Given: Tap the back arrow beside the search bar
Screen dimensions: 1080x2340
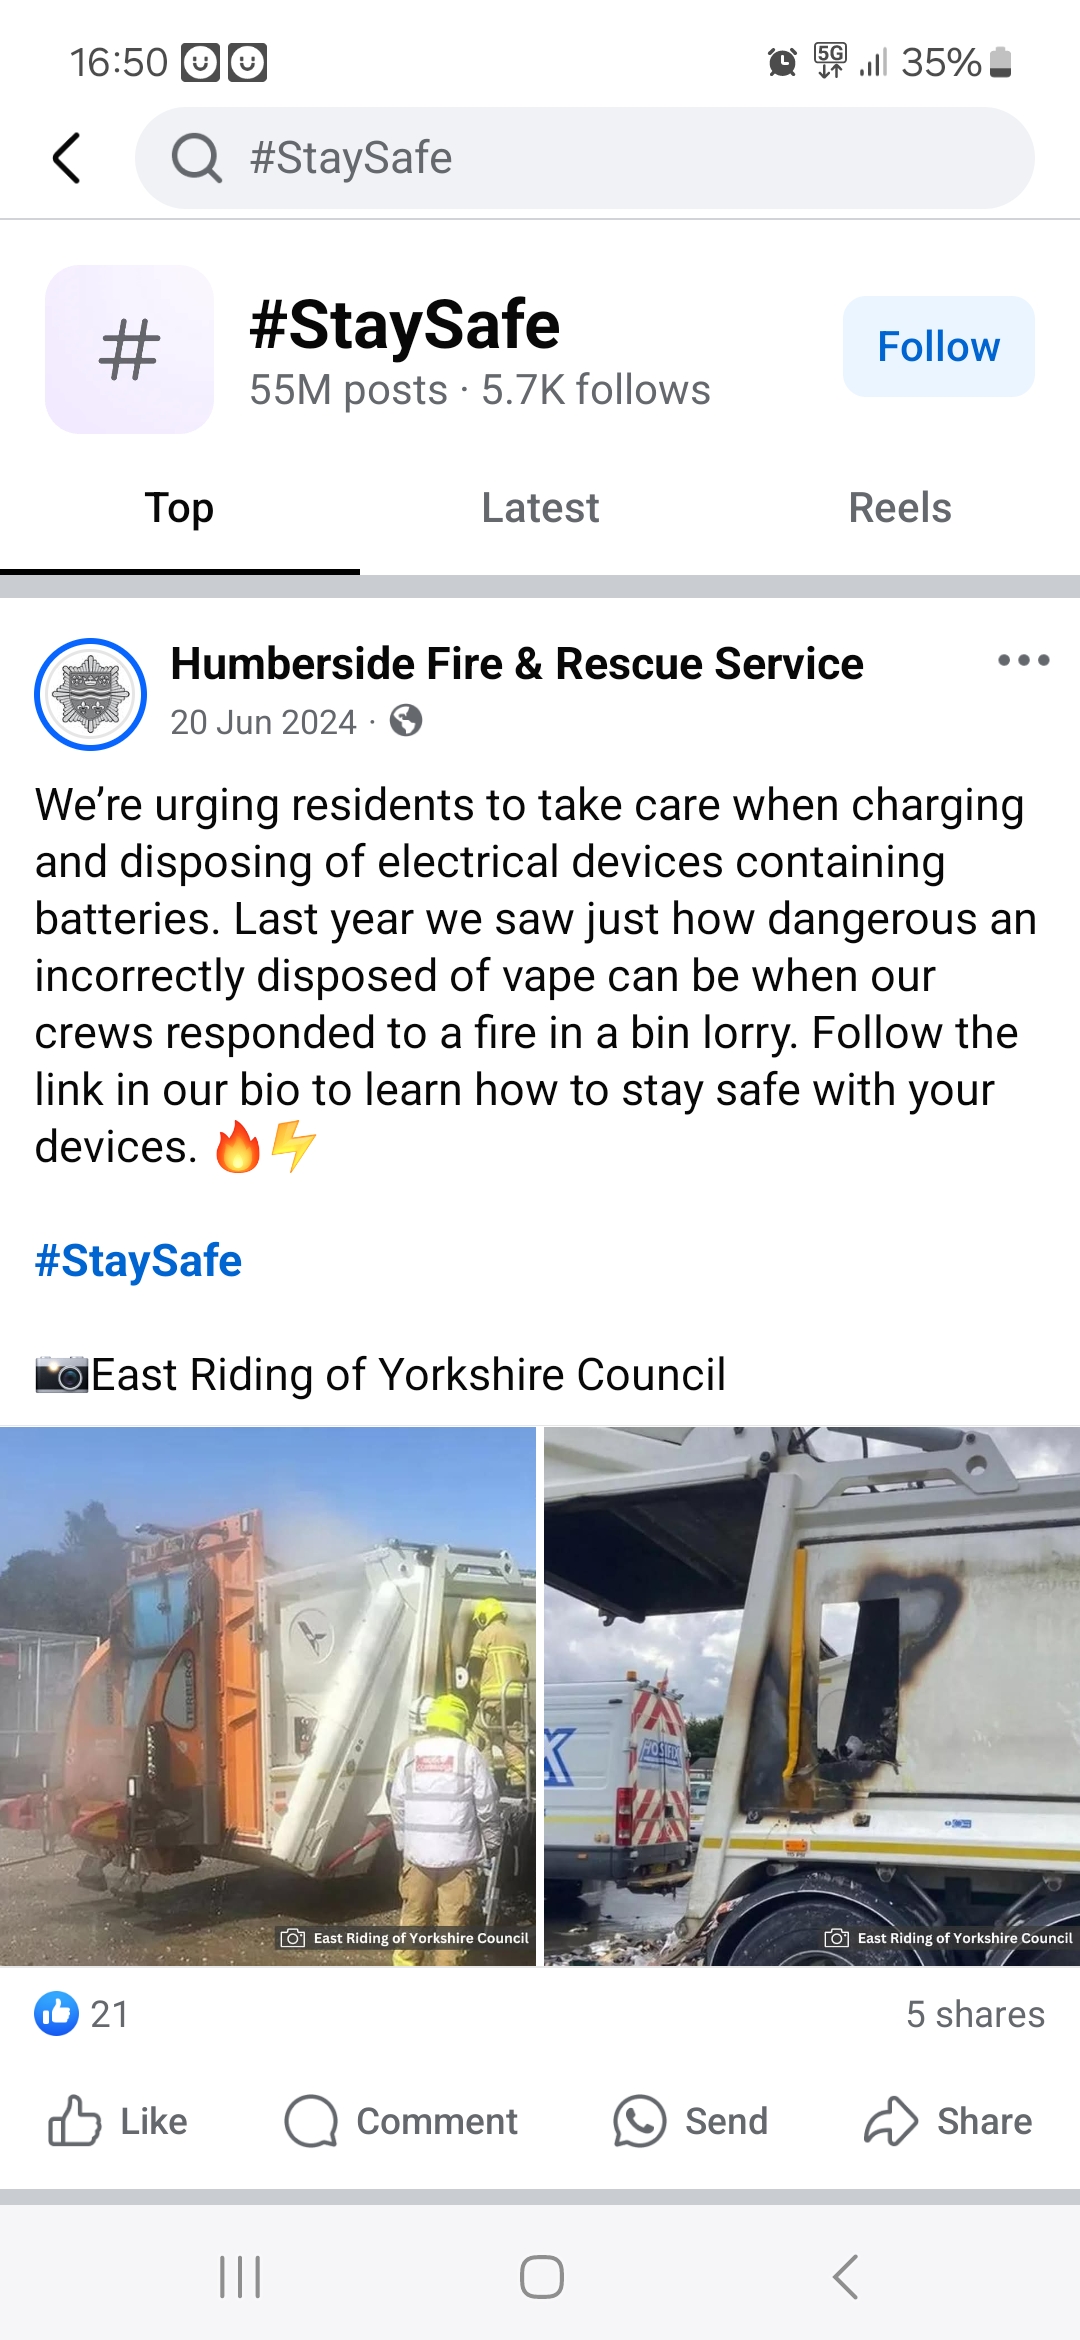Looking at the screenshot, I should pos(66,158).
